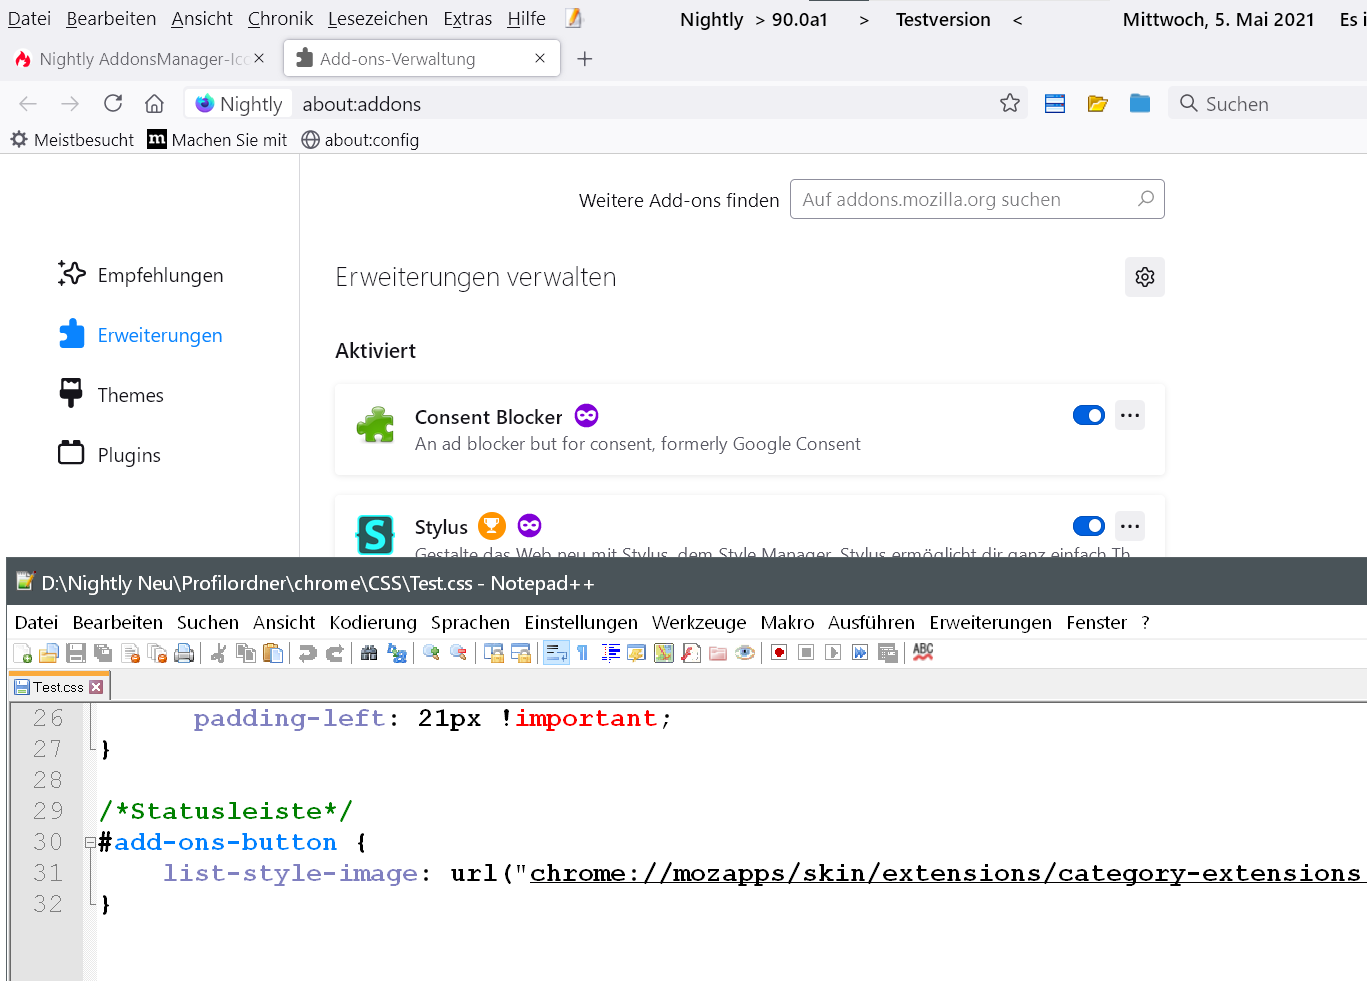The width and height of the screenshot is (1367, 981).
Task: Toggle word wrap in Notepad++ toolbar
Action: [x=556, y=653]
